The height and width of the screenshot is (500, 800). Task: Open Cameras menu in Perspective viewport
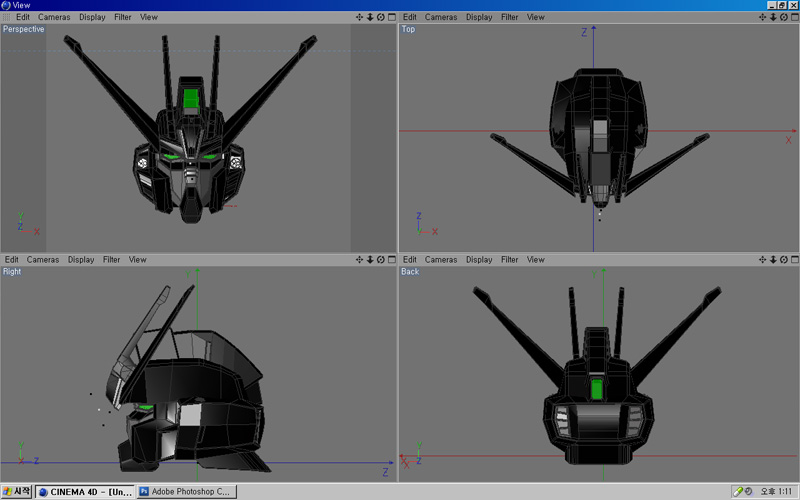tap(54, 17)
